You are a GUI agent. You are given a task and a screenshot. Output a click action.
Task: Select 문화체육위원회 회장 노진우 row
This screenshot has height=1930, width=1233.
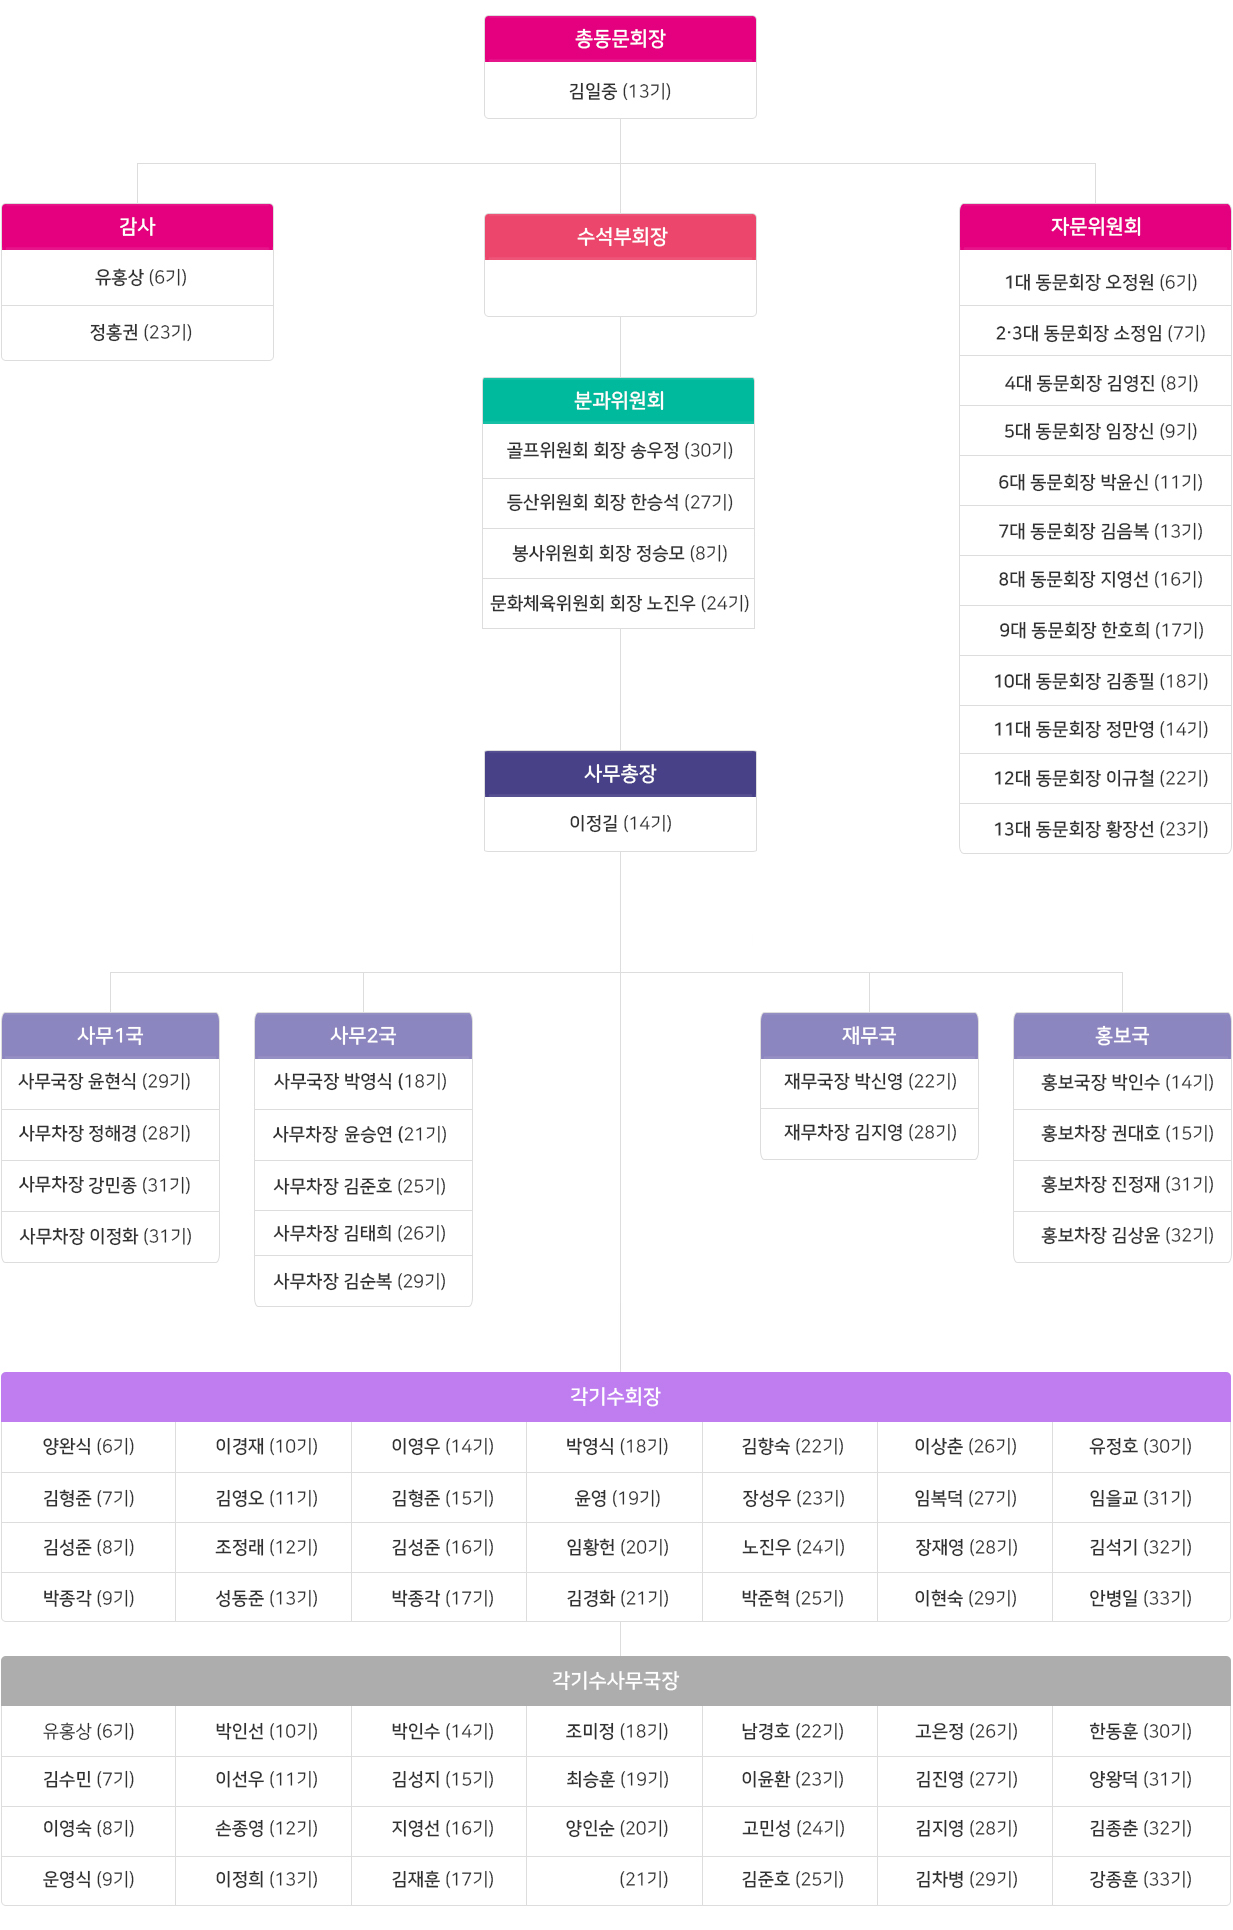click(618, 603)
